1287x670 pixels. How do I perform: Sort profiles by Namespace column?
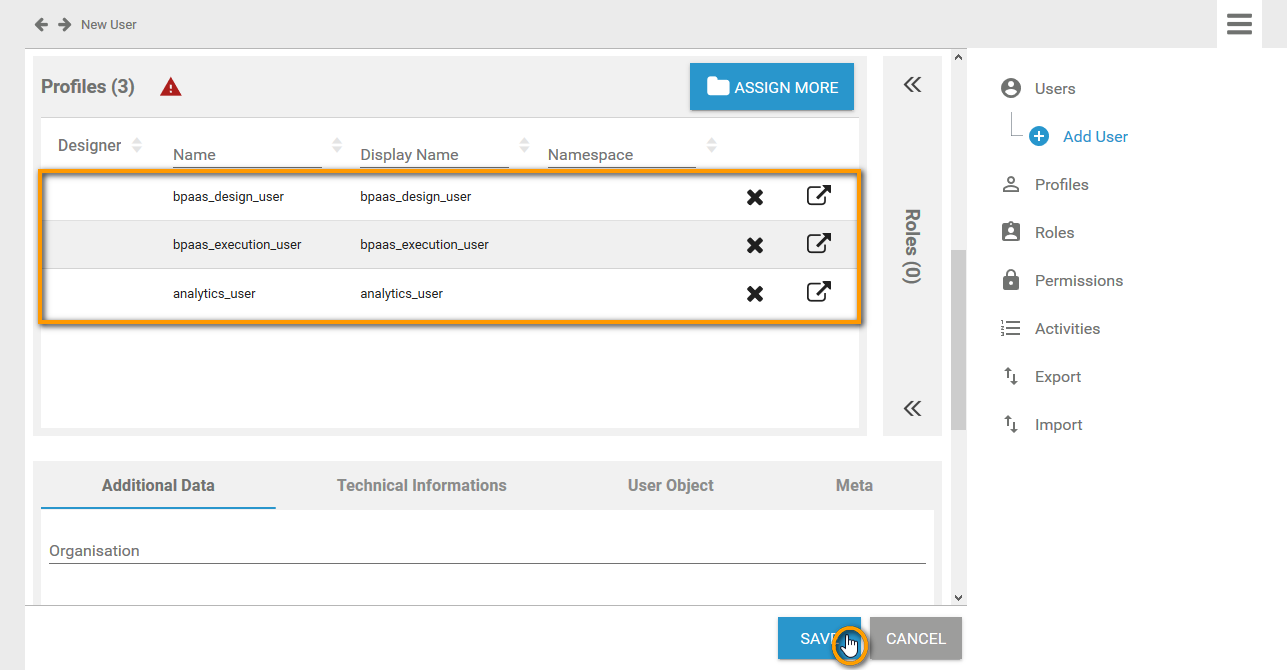click(711, 145)
